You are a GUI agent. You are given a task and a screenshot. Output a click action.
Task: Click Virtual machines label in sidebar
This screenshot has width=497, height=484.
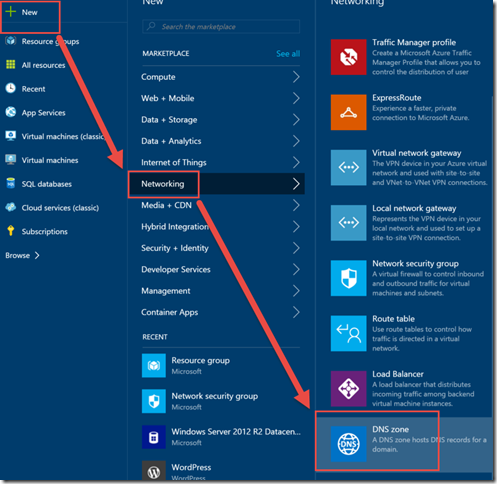50,160
